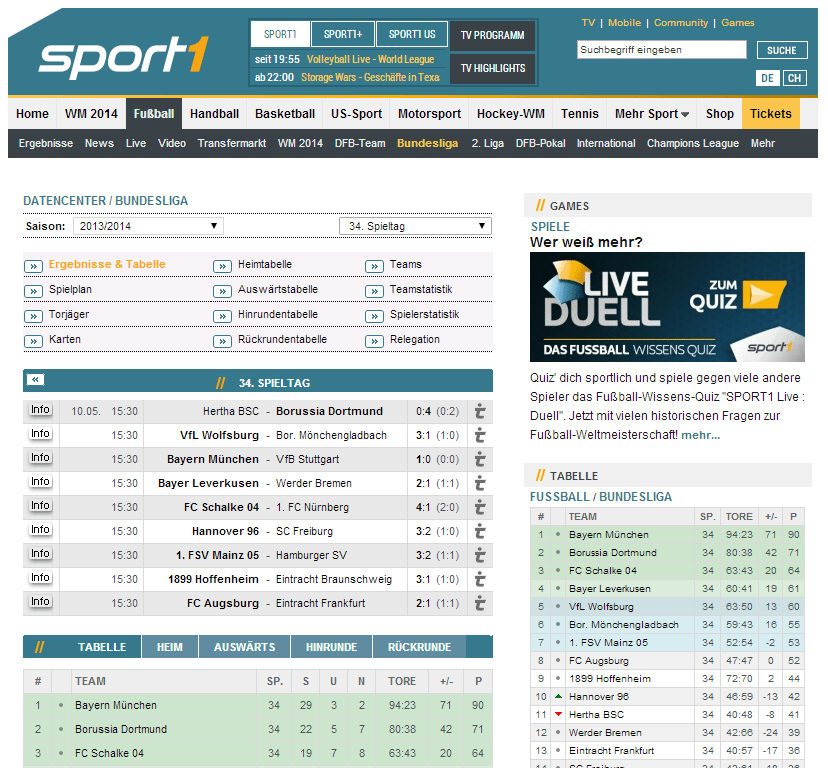This screenshot has width=828, height=768.
Task: Click the arrow icon next to Torjäger
Action: click(33, 316)
